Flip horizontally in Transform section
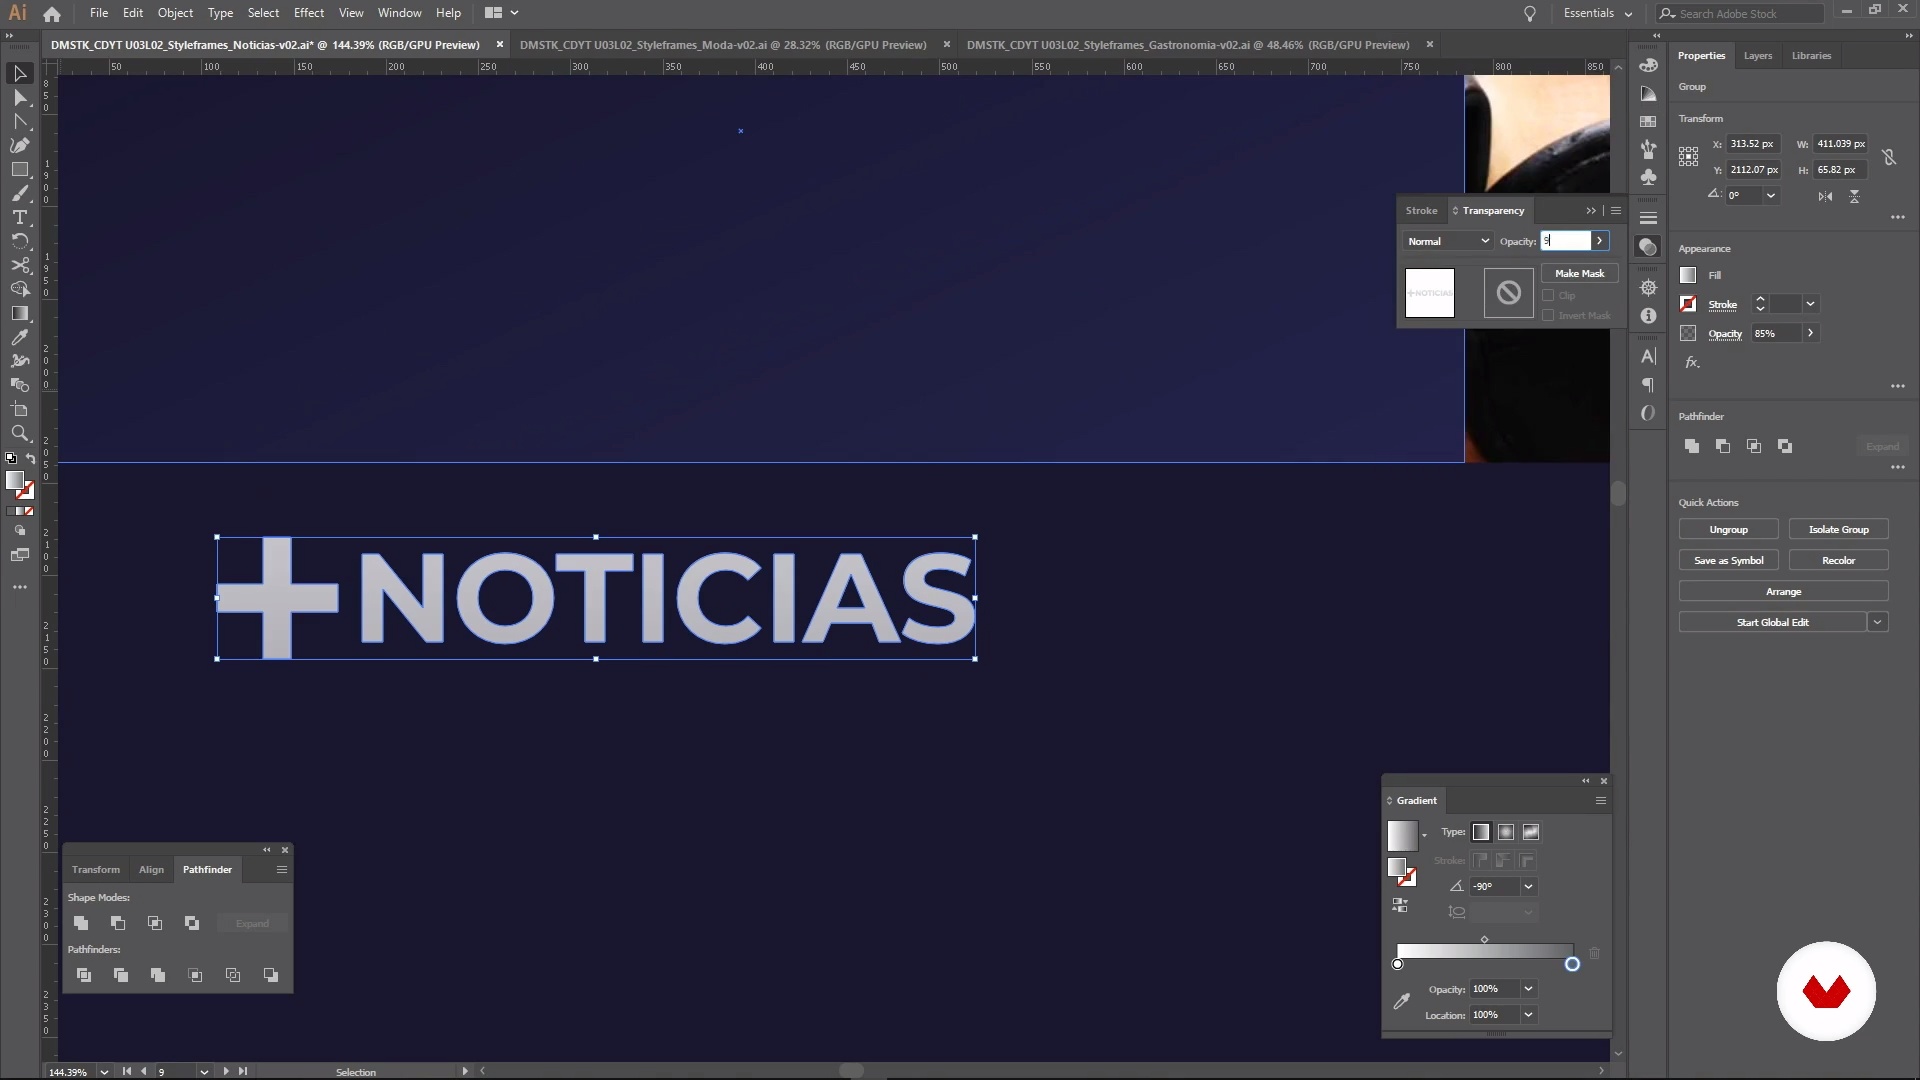 (x=1825, y=196)
